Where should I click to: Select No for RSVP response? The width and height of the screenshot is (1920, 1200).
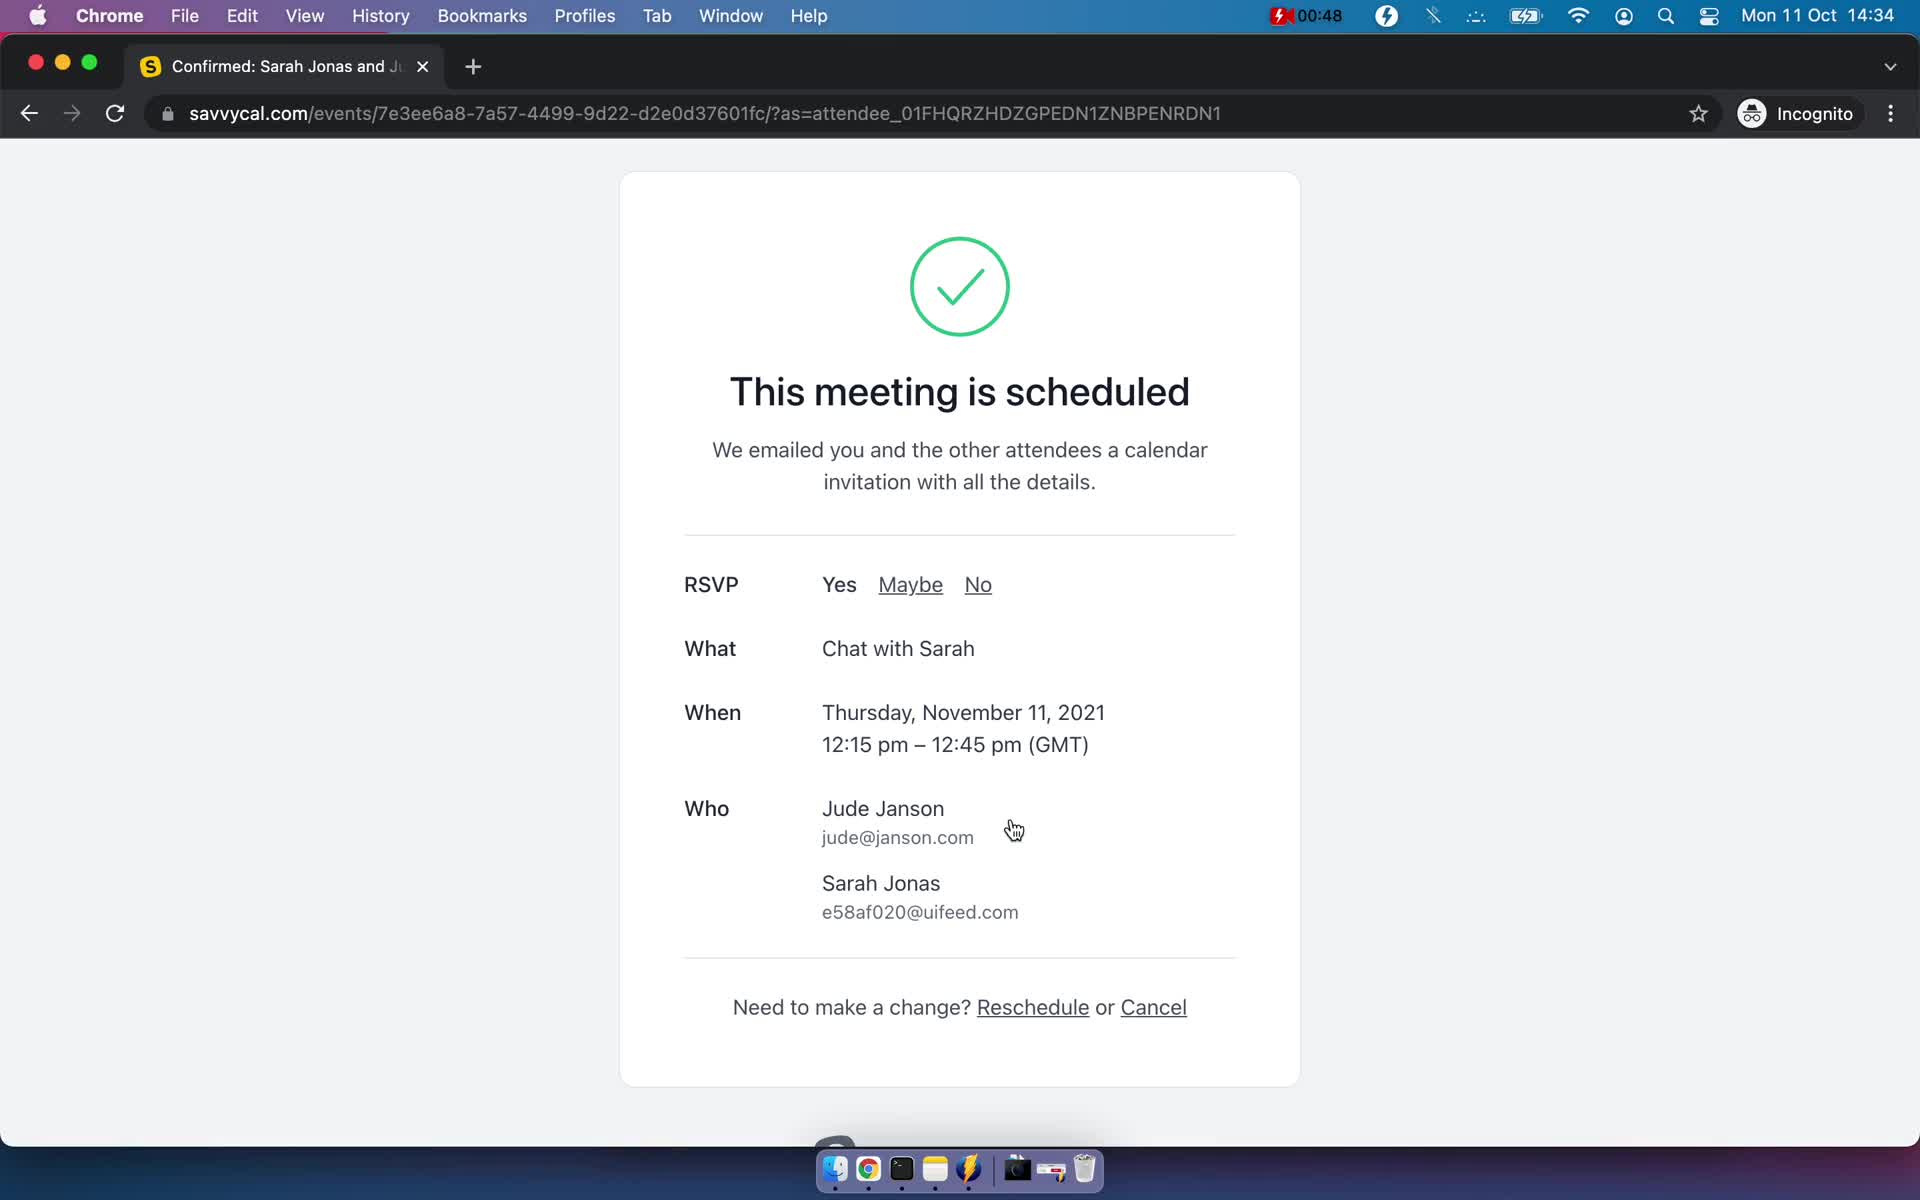click(977, 585)
